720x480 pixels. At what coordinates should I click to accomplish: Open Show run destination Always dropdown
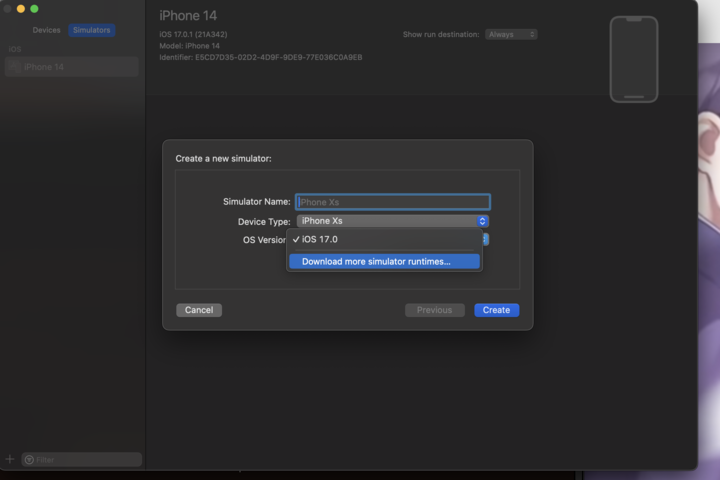[511, 34]
